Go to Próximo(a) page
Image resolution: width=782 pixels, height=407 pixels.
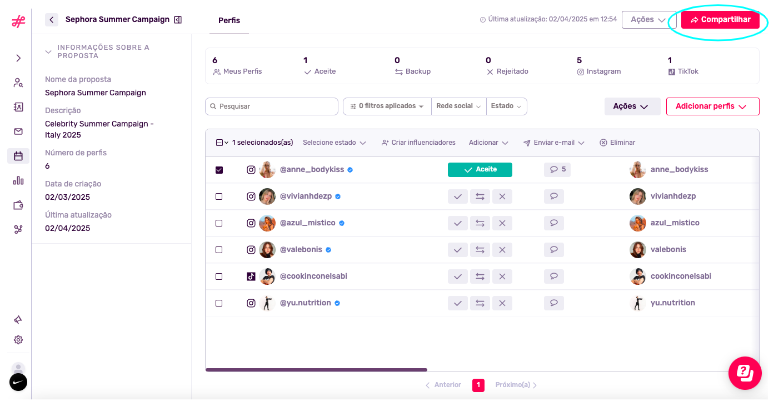click(516, 385)
